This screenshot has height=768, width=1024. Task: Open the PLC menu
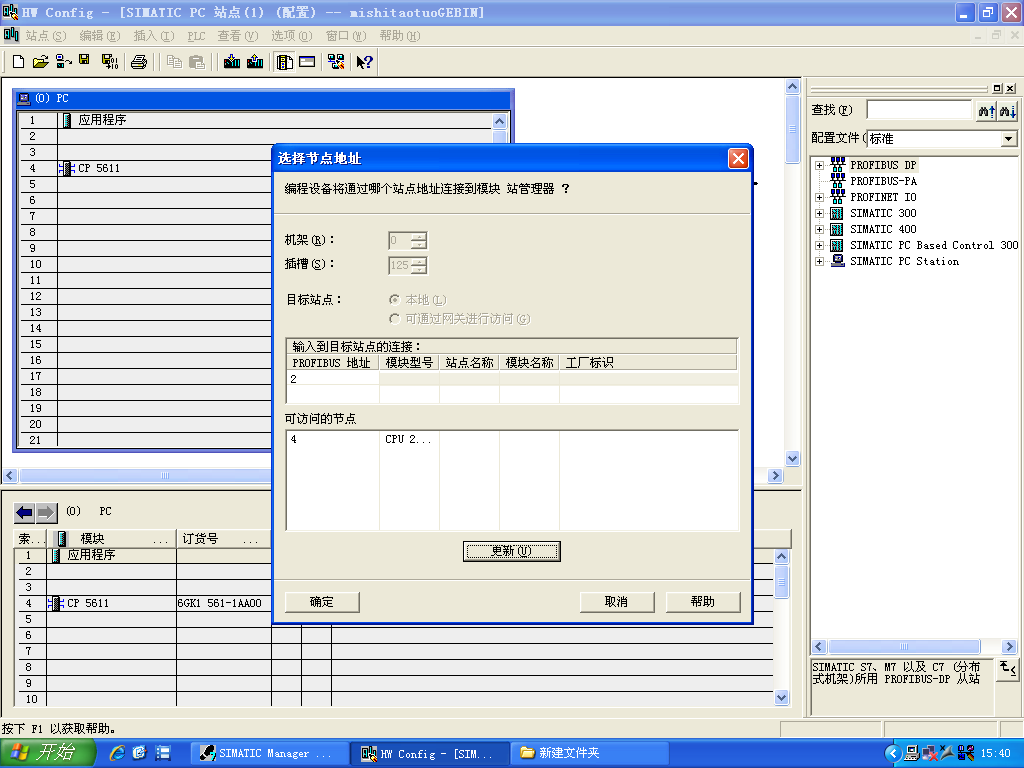tap(196, 36)
